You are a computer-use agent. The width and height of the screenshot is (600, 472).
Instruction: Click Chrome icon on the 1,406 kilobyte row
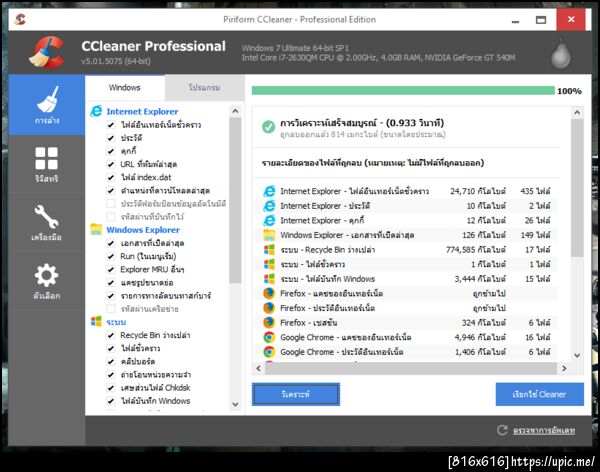click(x=269, y=352)
